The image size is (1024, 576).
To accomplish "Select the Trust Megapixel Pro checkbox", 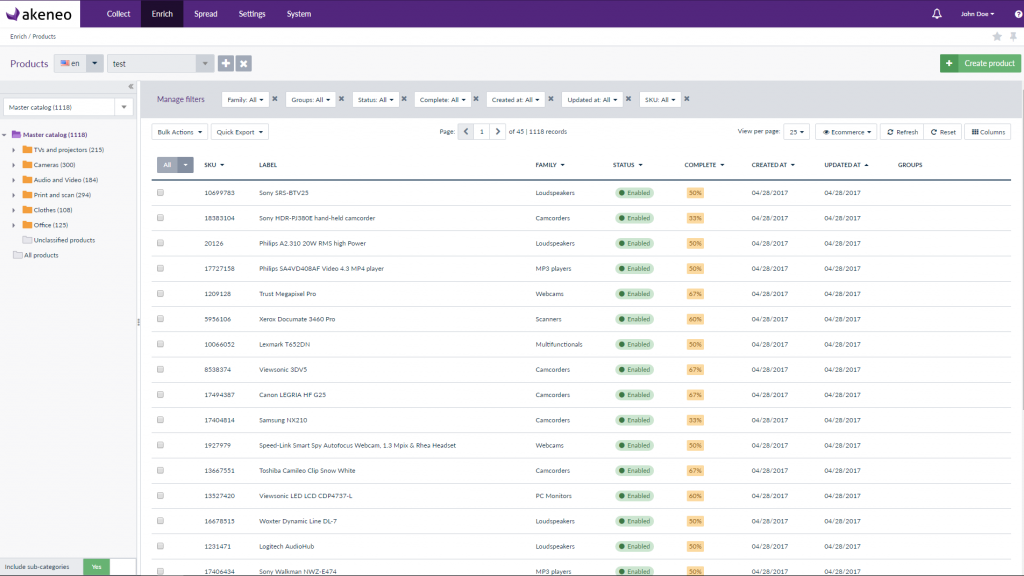I will pyautogui.click(x=160, y=294).
